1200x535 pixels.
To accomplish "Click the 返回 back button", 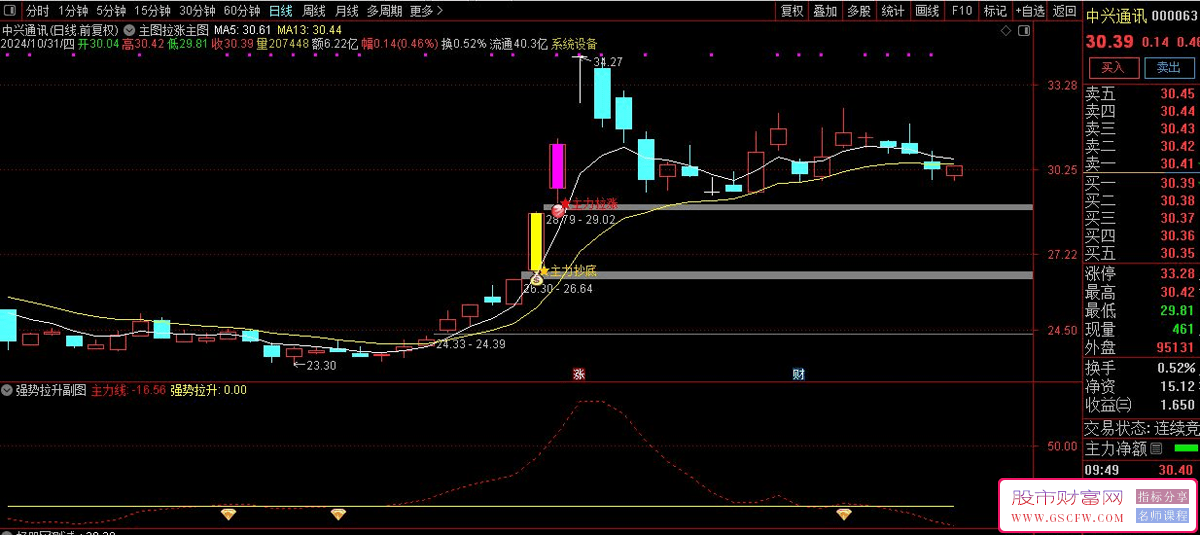I will (1063, 11).
